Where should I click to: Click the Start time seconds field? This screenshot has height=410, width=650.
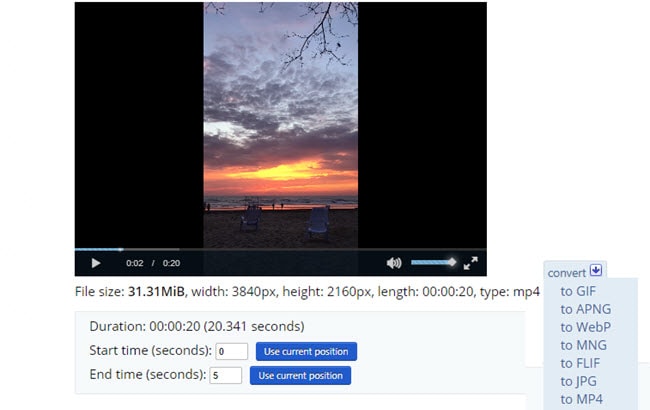click(232, 351)
